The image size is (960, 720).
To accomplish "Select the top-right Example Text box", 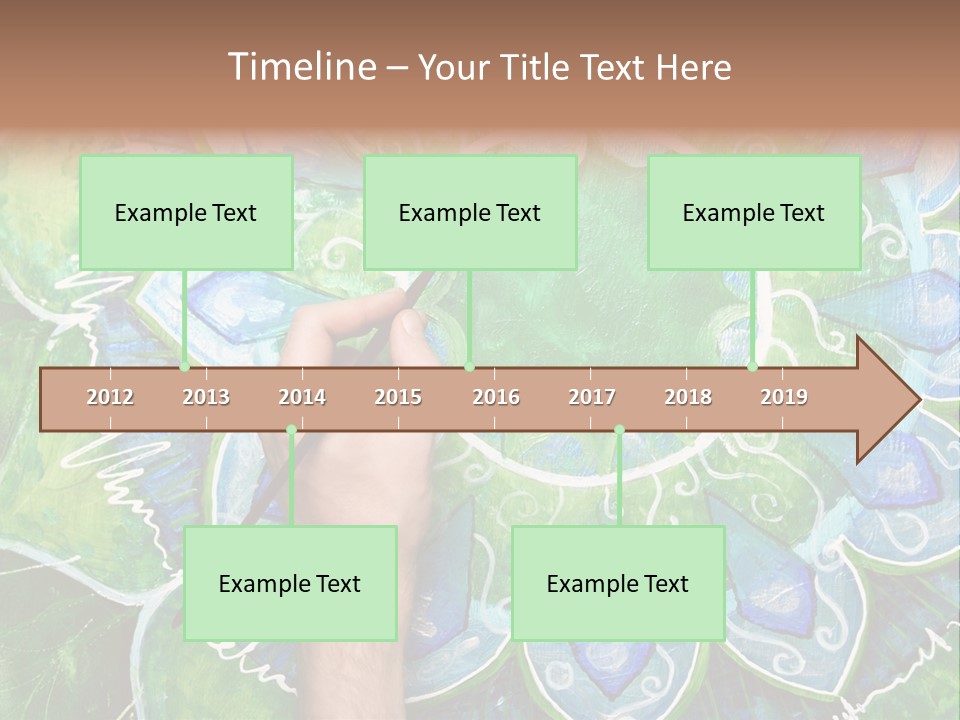I will click(754, 212).
